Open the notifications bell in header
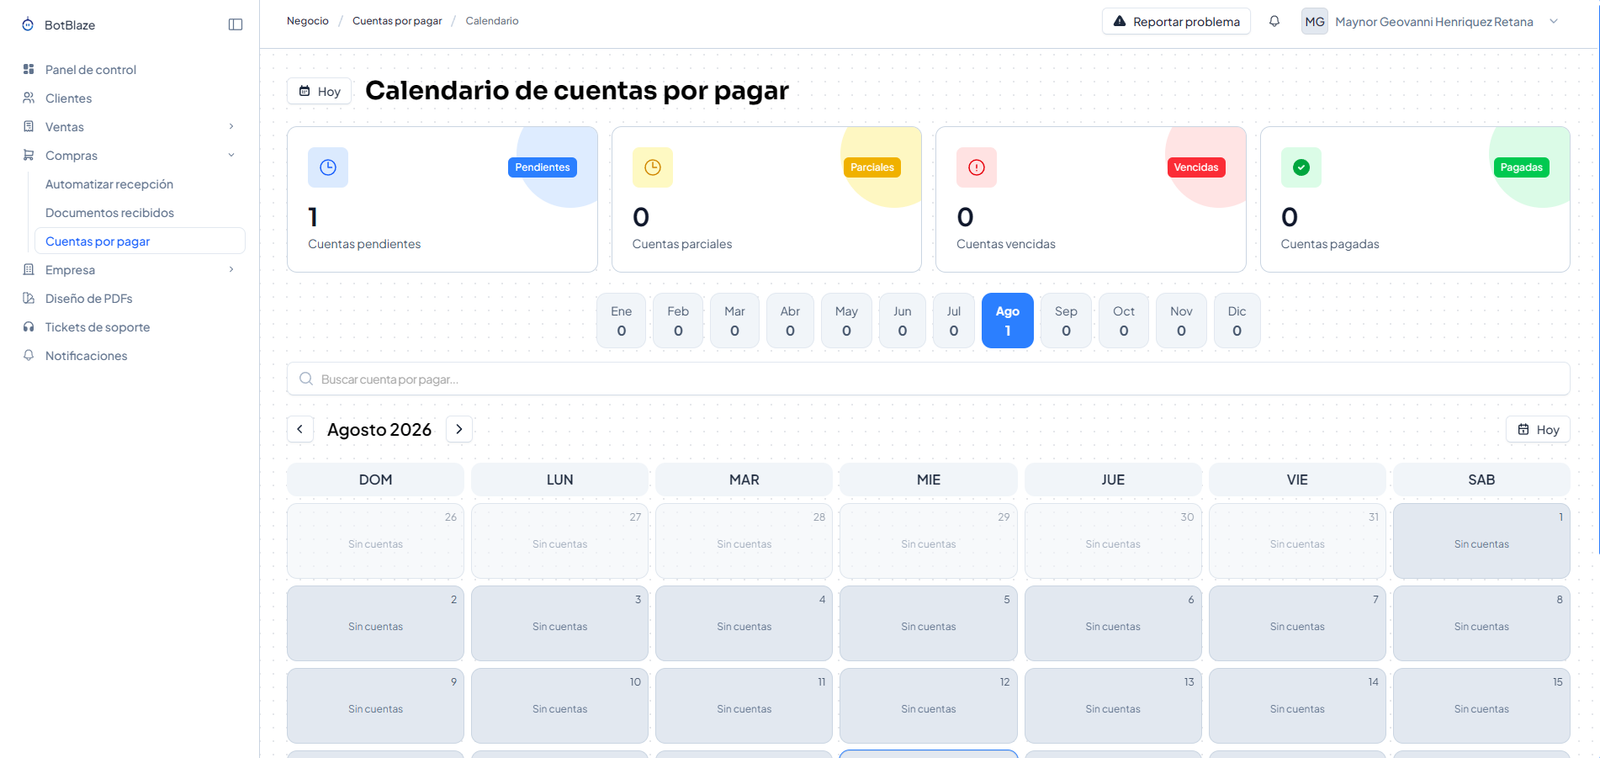 [x=1274, y=21]
